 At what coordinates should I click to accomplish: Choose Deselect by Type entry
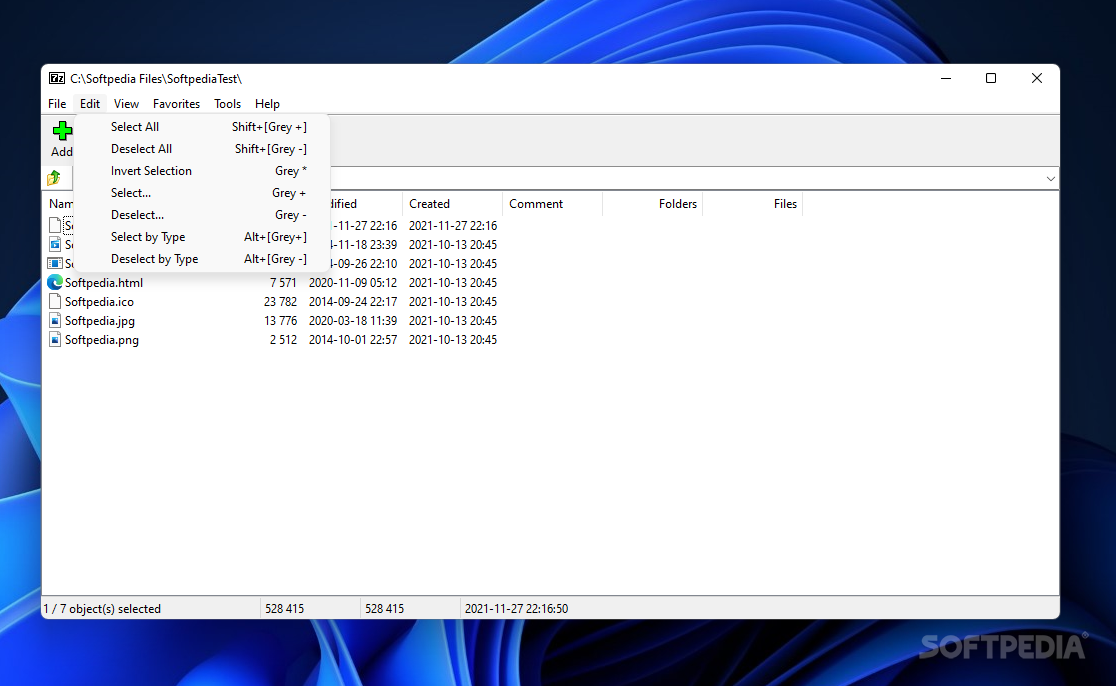pos(202,259)
